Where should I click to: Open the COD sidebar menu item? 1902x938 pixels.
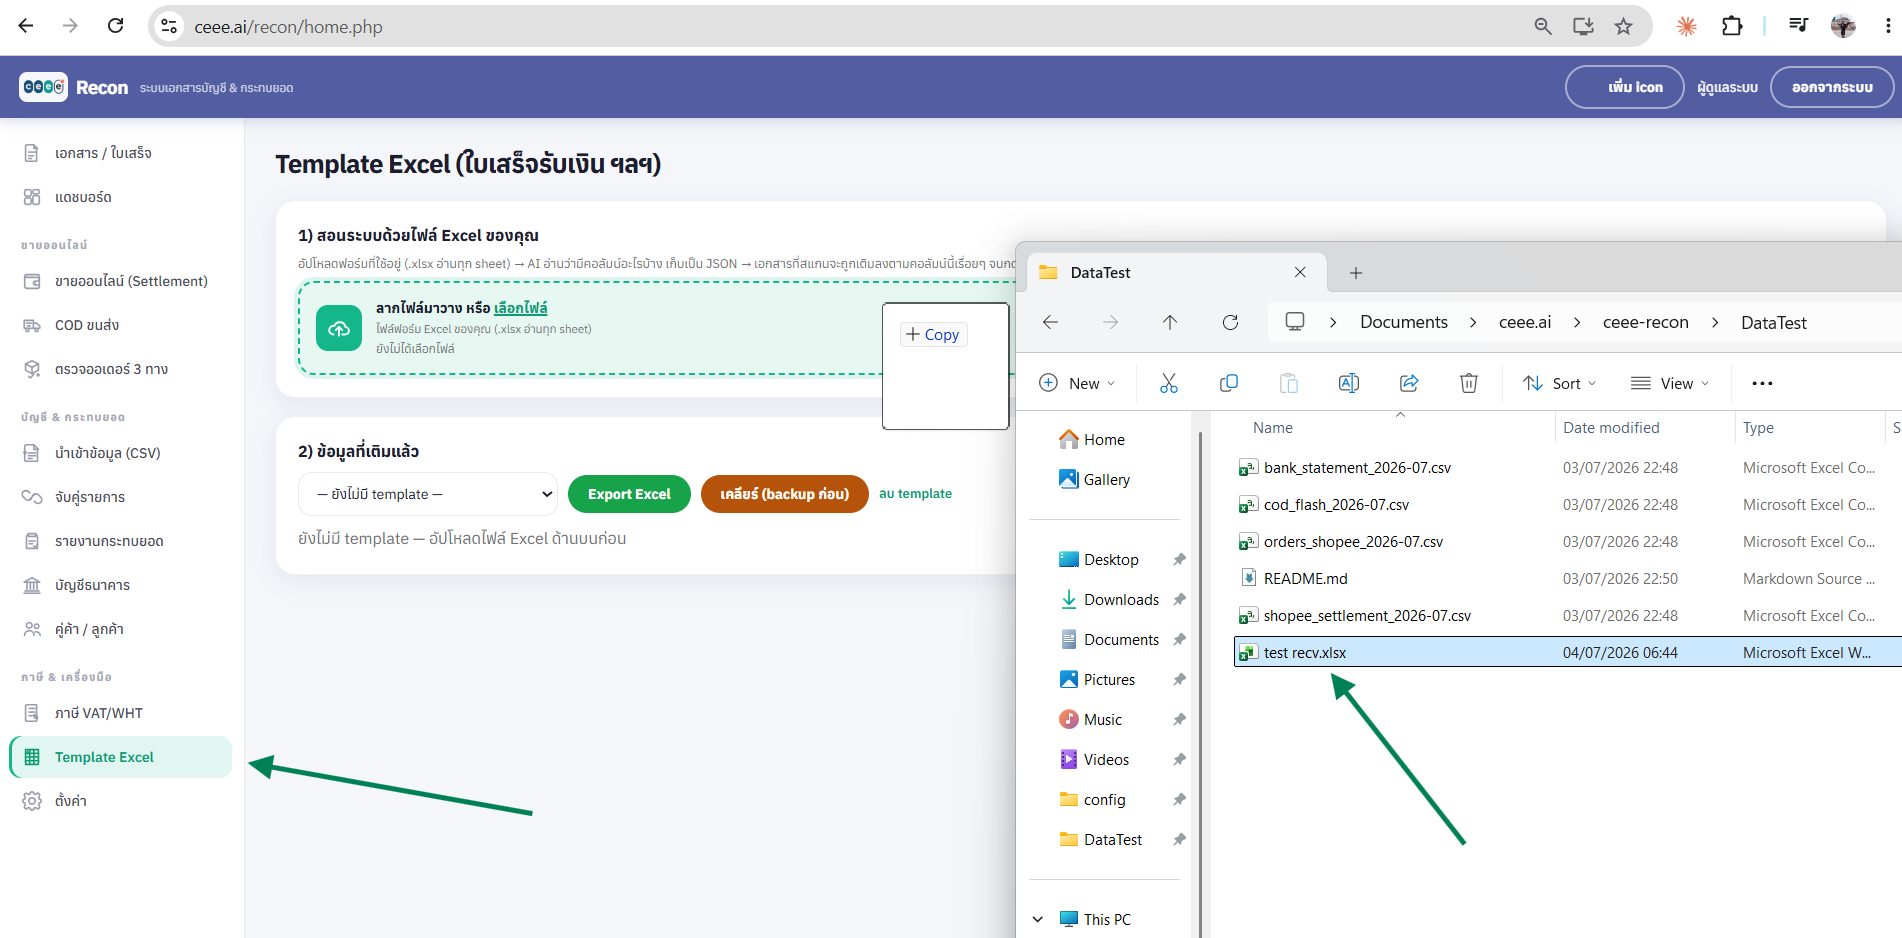tap(121, 325)
